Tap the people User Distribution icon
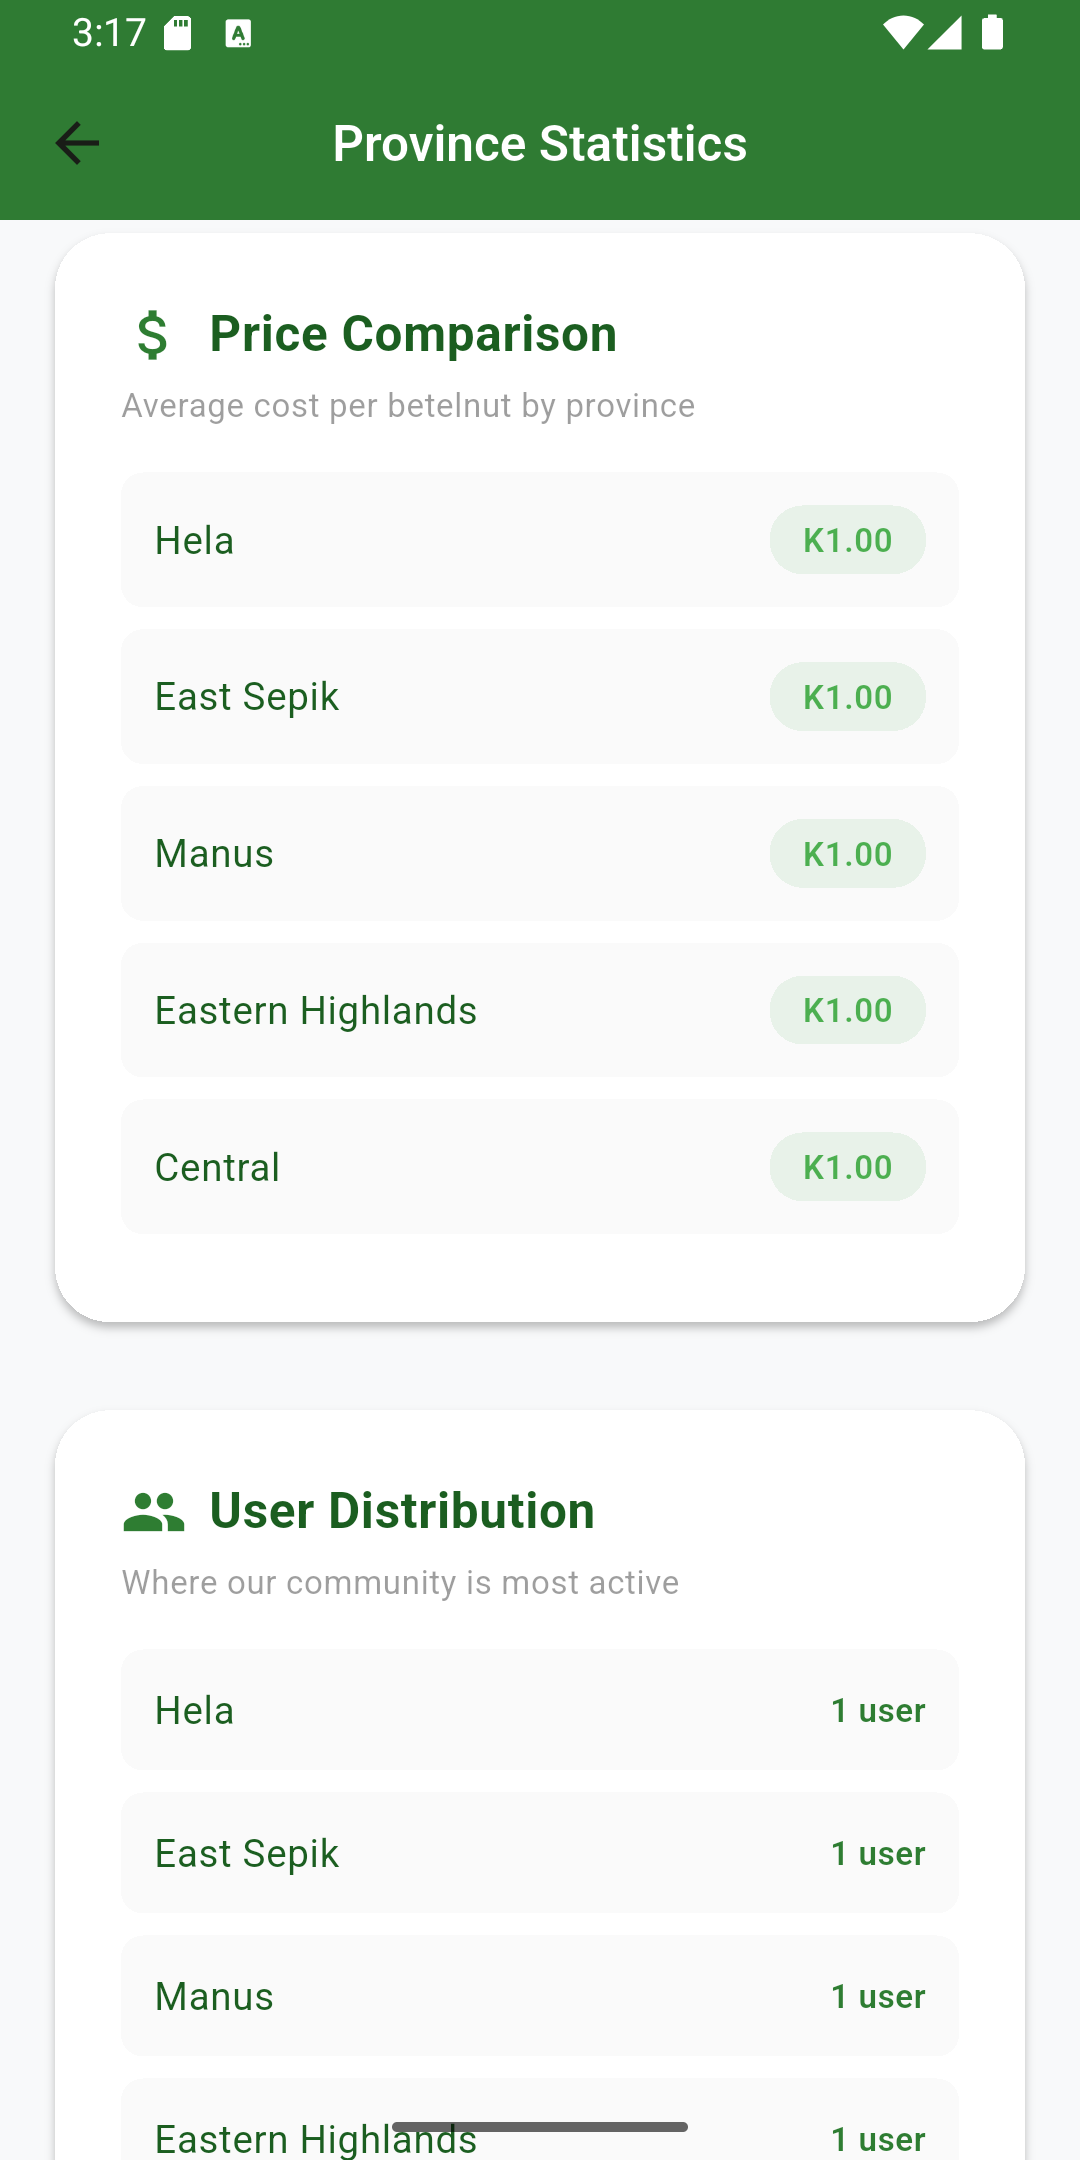Viewport: 1080px width, 2160px height. pyautogui.click(x=153, y=1512)
